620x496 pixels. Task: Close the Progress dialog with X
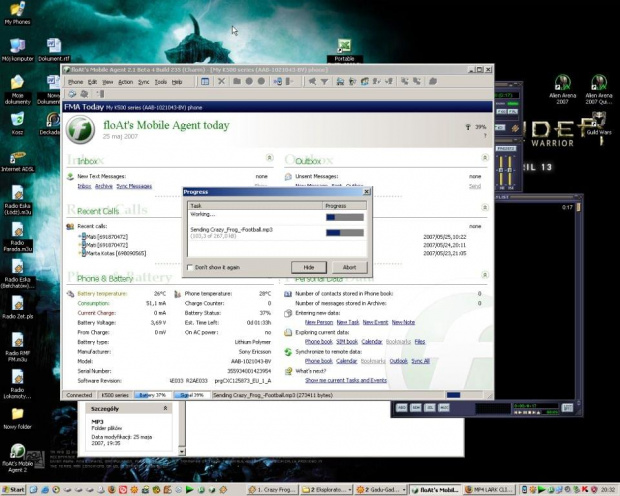367,191
